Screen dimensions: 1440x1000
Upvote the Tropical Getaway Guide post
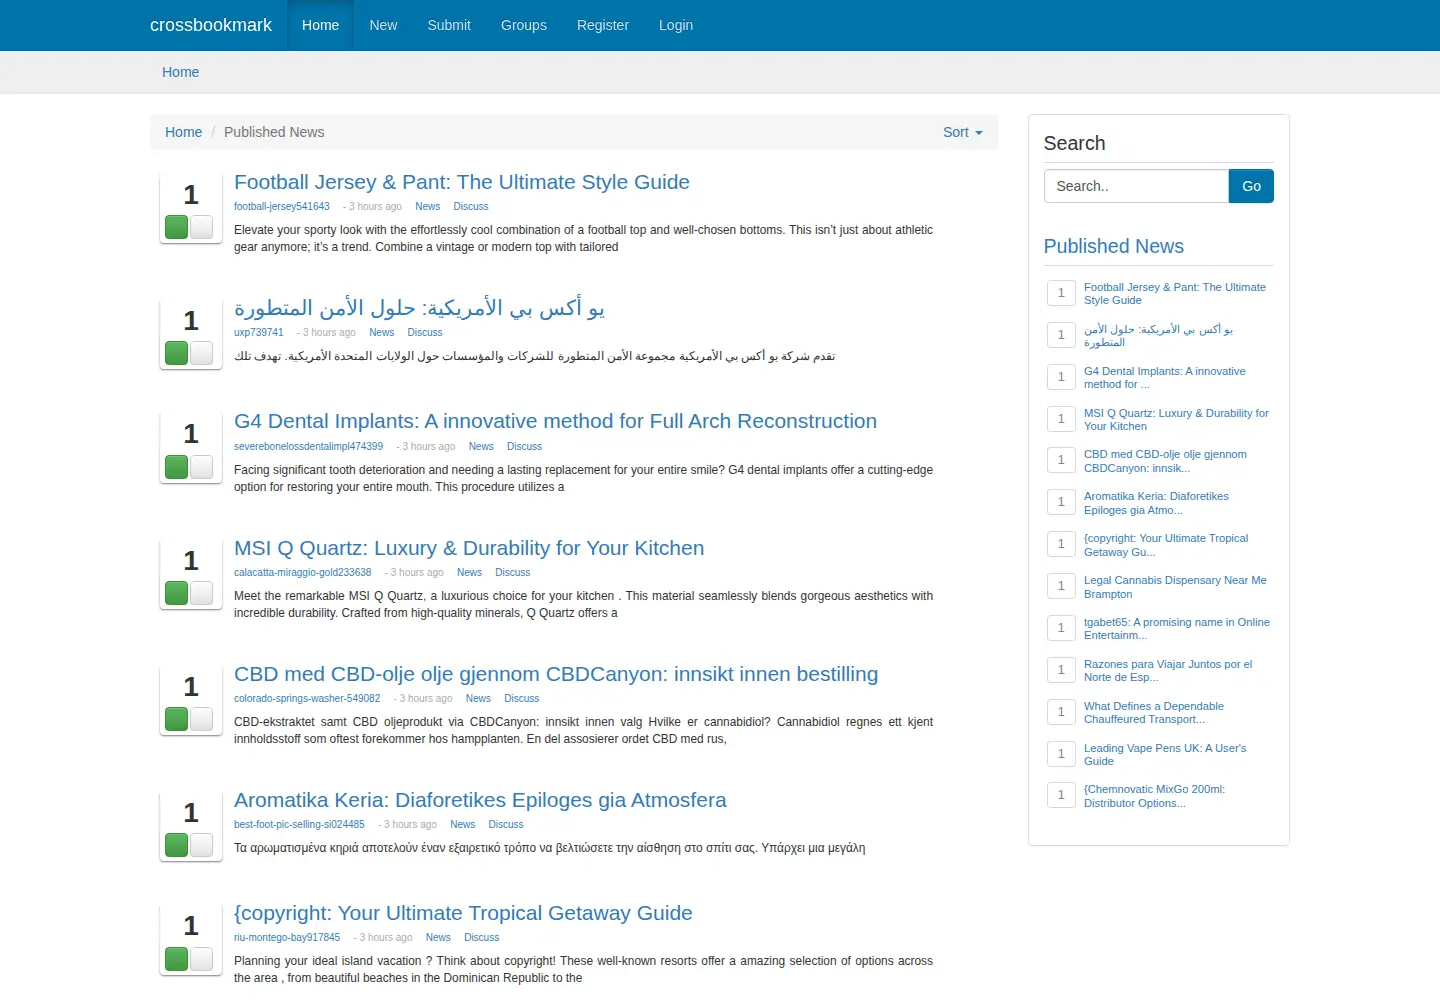(177, 959)
